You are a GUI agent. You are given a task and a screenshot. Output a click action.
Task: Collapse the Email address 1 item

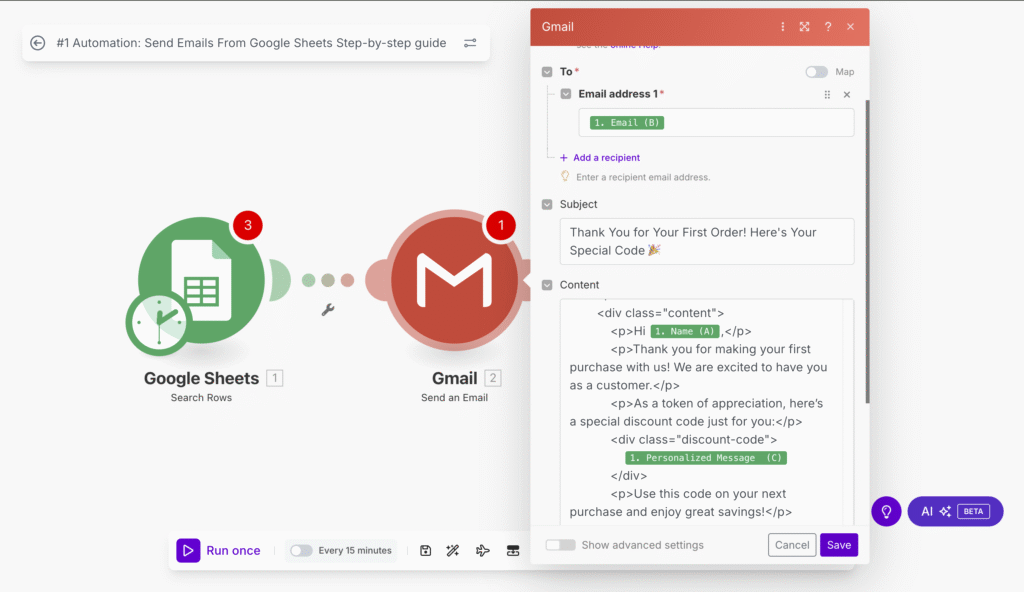pyautogui.click(x=566, y=94)
